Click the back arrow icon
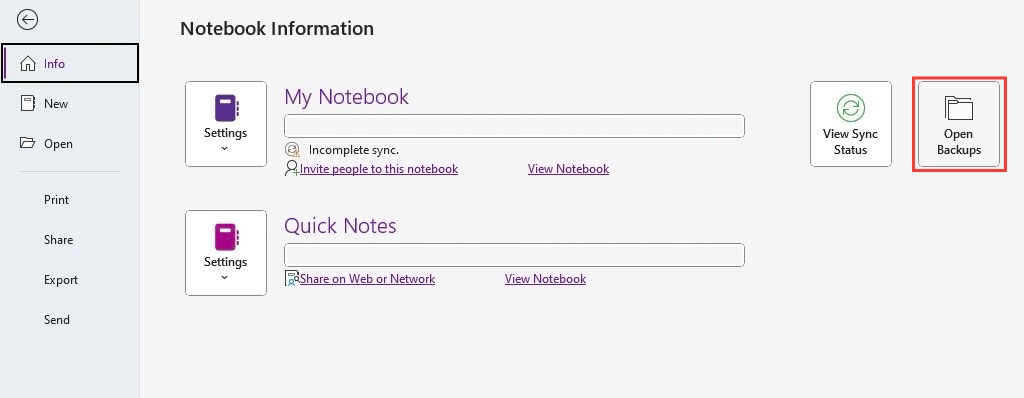 (x=27, y=20)
